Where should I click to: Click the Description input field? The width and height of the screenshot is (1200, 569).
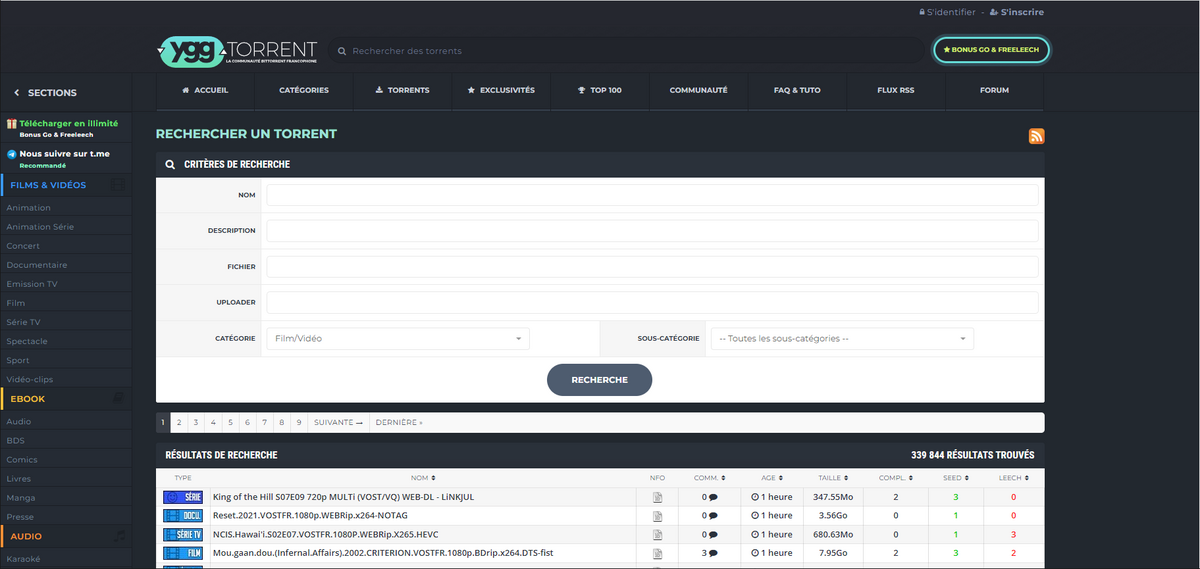(652, 231)
